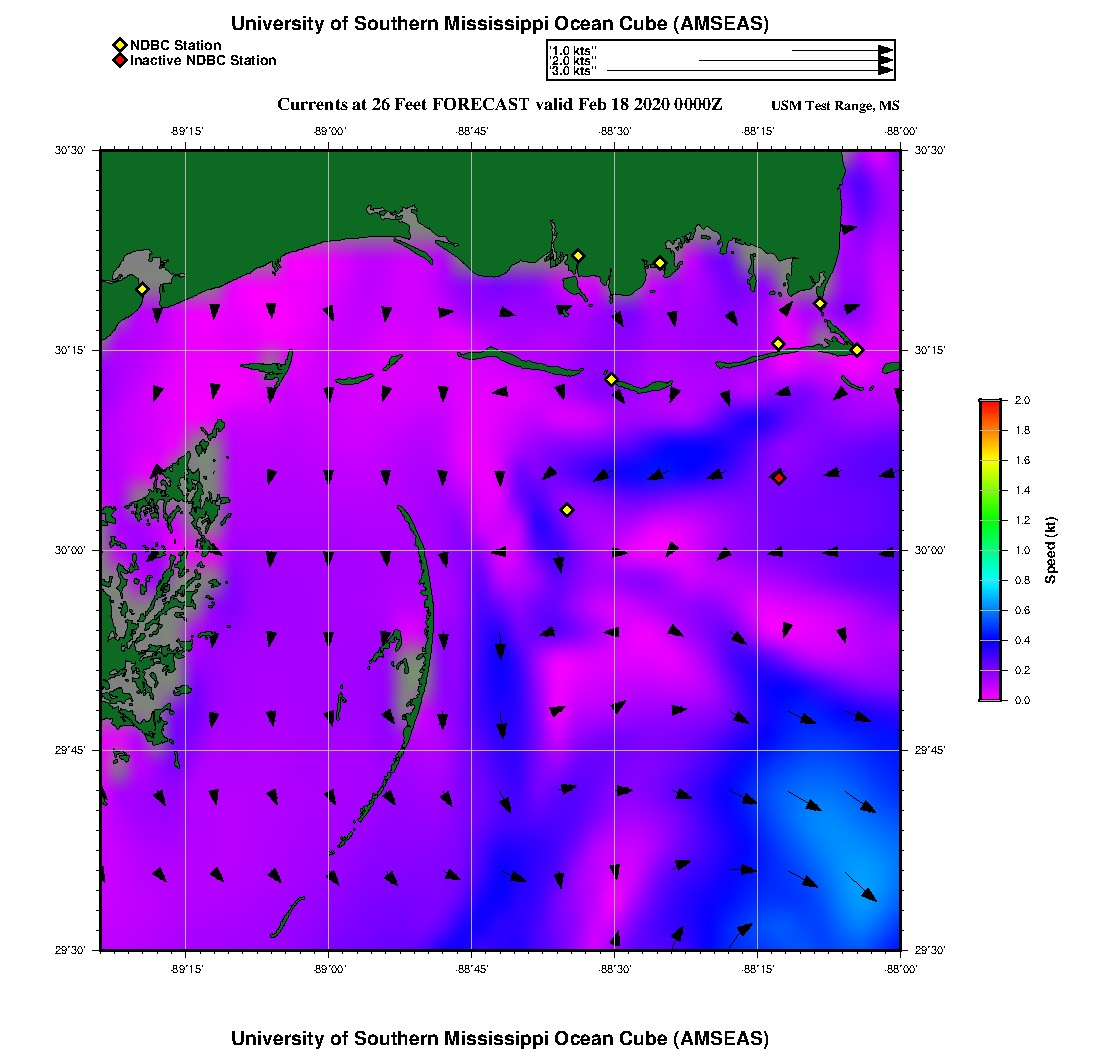Viewport: 1100px width, 1050px height.
Task: Click the bottom 'University of Southern Mississippi Ocean Cube' caption
Action: 499,1038
